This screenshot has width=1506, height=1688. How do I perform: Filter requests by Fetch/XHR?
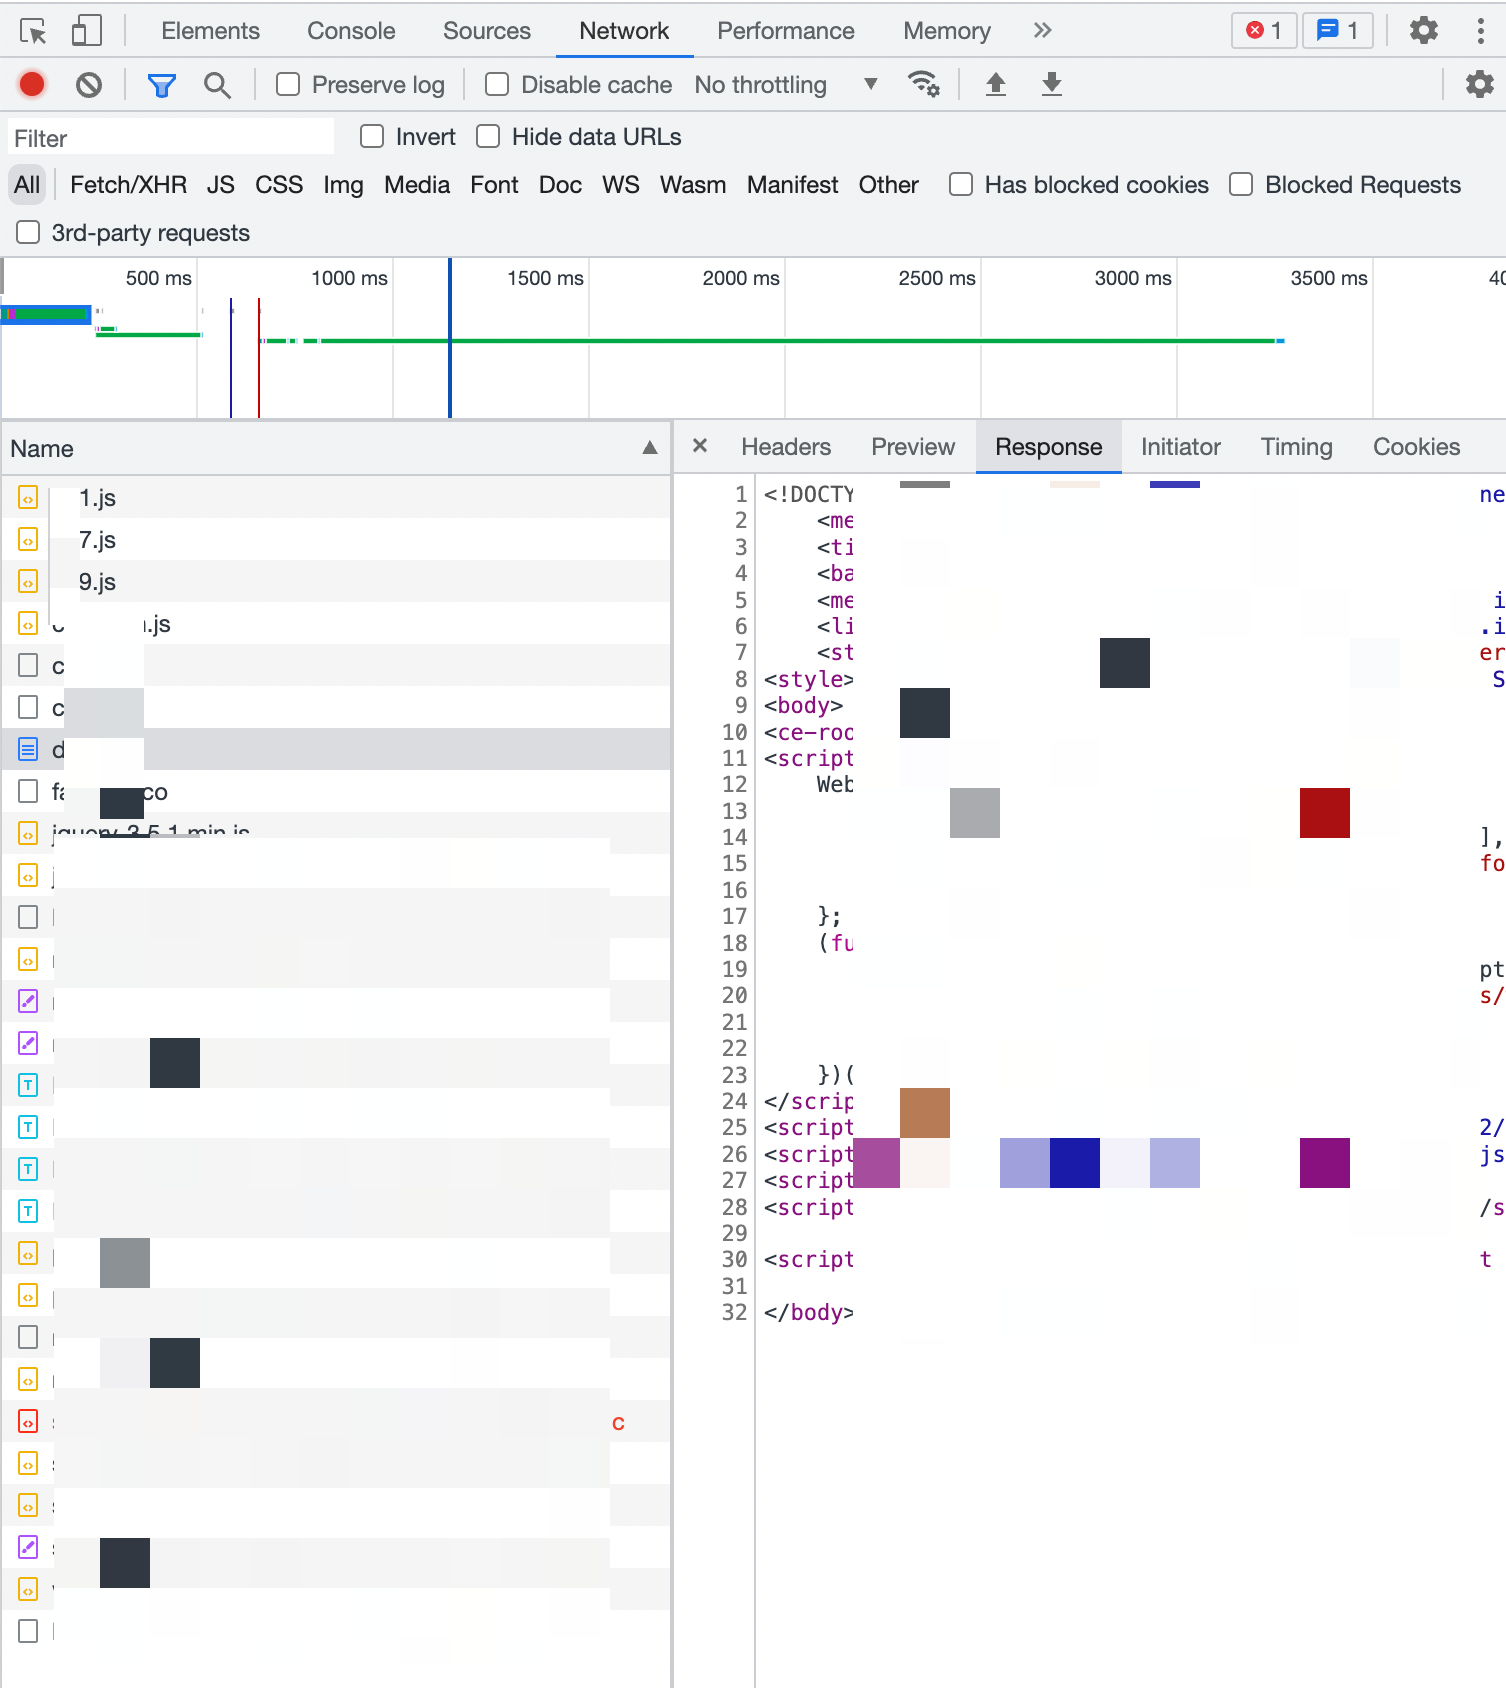(x=129, y=185)
